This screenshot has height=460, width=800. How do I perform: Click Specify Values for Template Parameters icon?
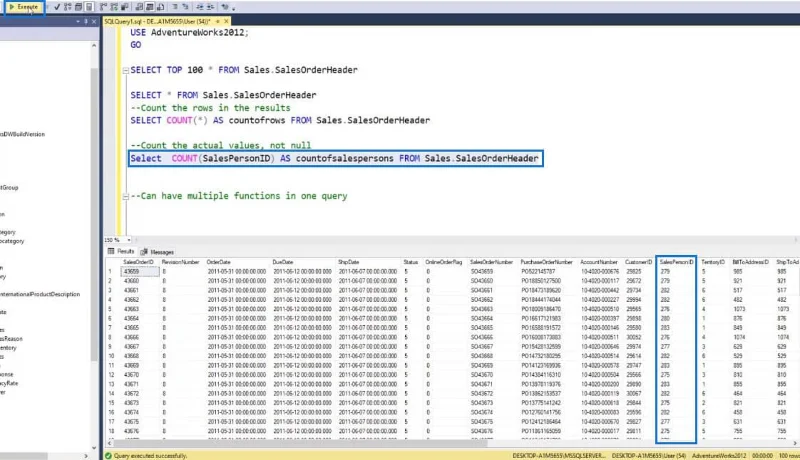click(x=224, y=7)
